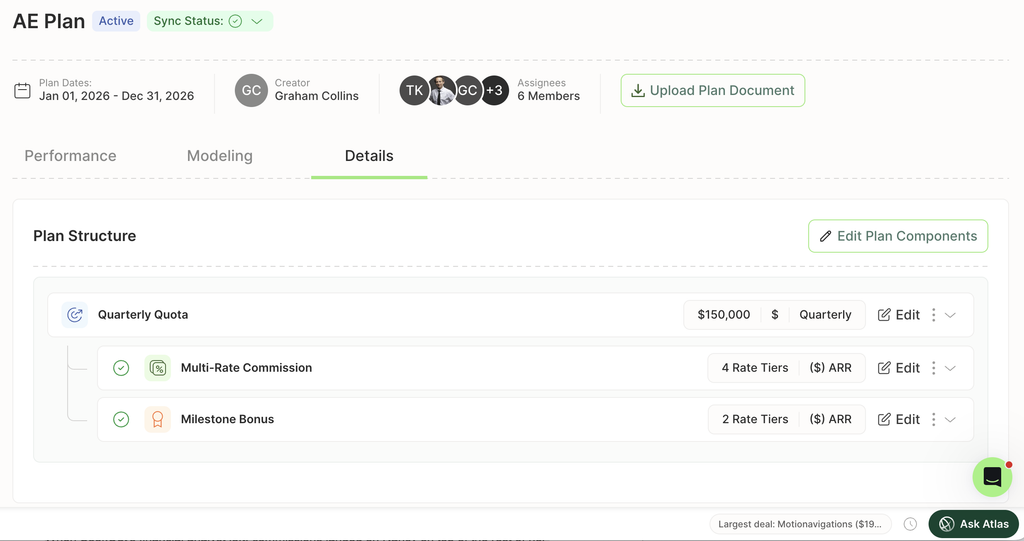Click the Sync Status green check icon
The height and width of the screenshot is (541, 1024).
pyautogui.click(x=235, y=21)
